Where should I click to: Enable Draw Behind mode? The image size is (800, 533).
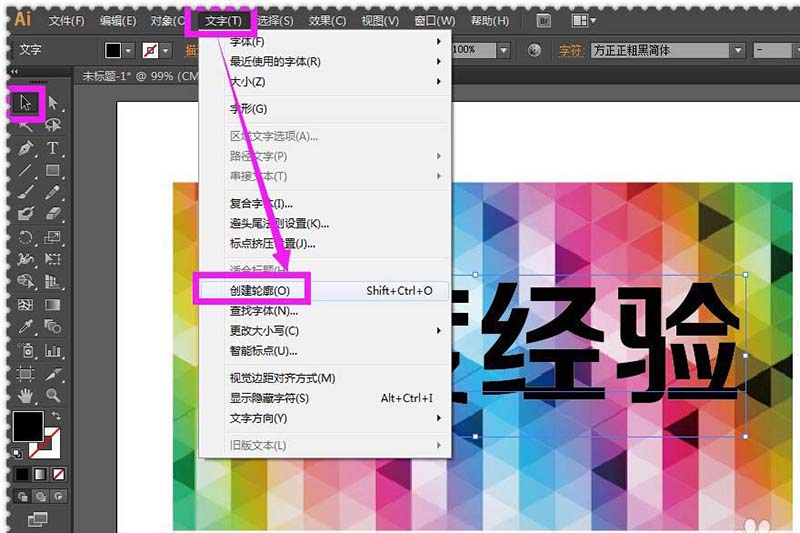point(41,496)
